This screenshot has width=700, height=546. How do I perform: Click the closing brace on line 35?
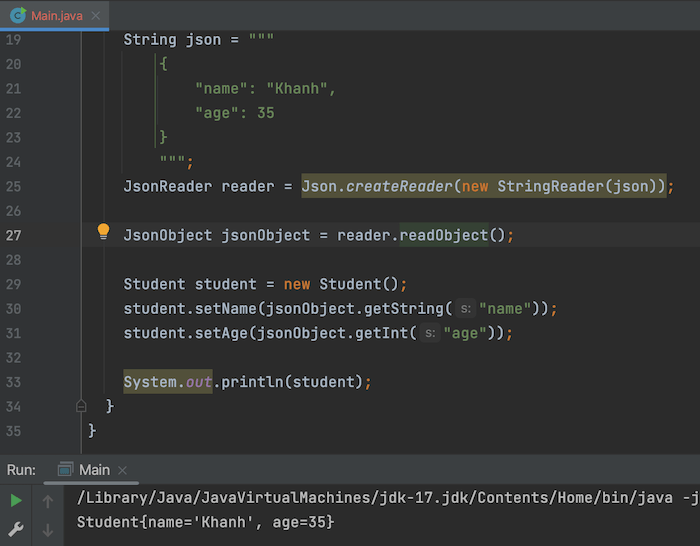[x=92, y=431]
